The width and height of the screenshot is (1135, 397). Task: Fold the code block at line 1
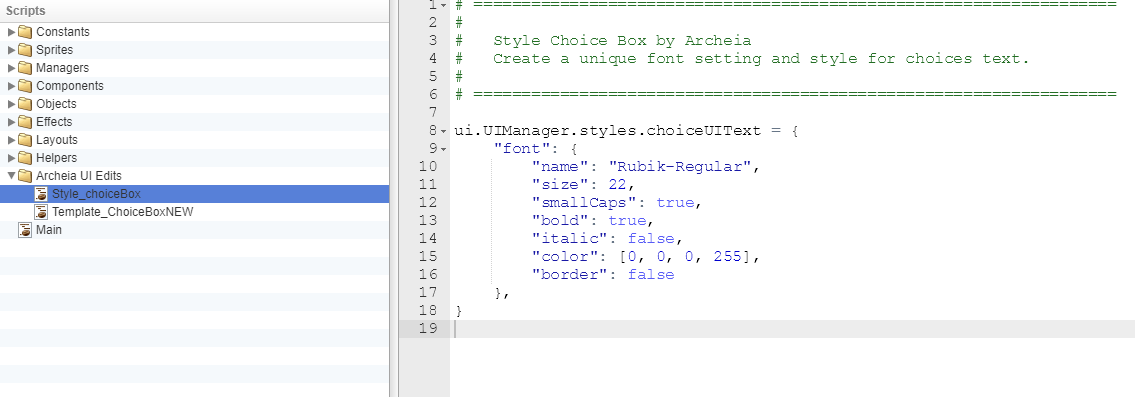click(443, 5)
